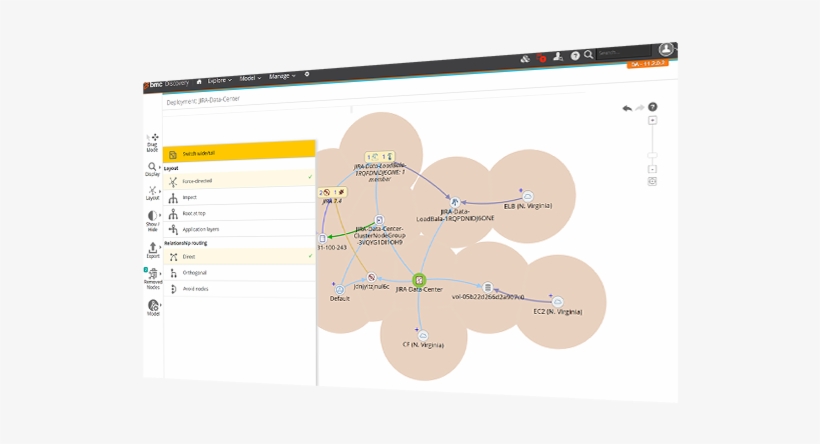820x444 pixels.
Task: Open the red alert status icon
Action: pos(542,58)
